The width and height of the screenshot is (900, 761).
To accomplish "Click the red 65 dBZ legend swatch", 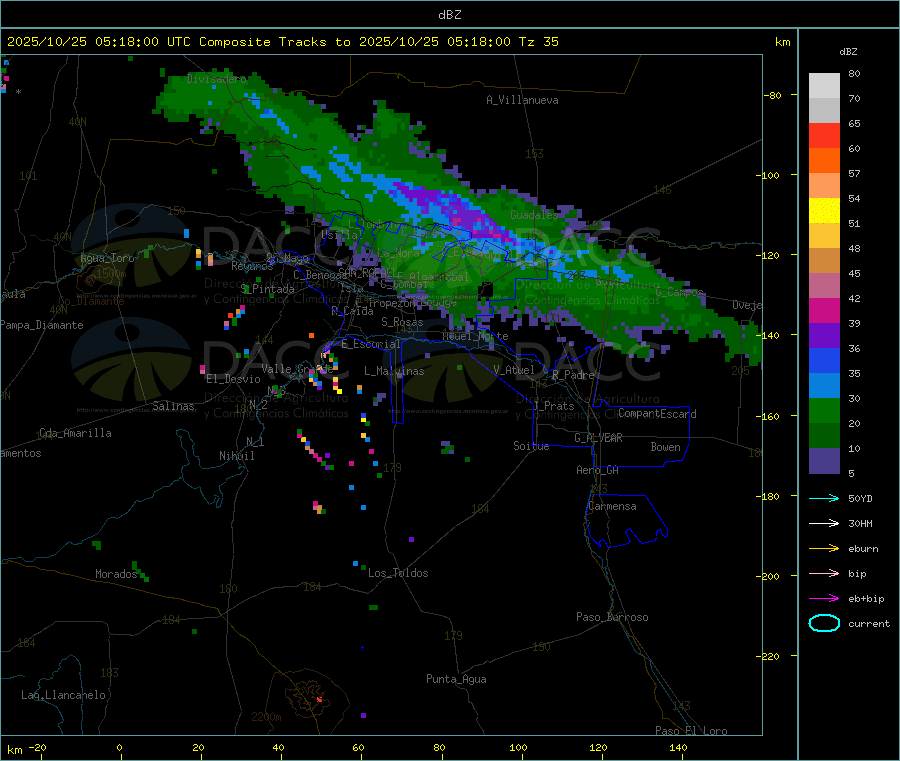I will click(824, 135).
